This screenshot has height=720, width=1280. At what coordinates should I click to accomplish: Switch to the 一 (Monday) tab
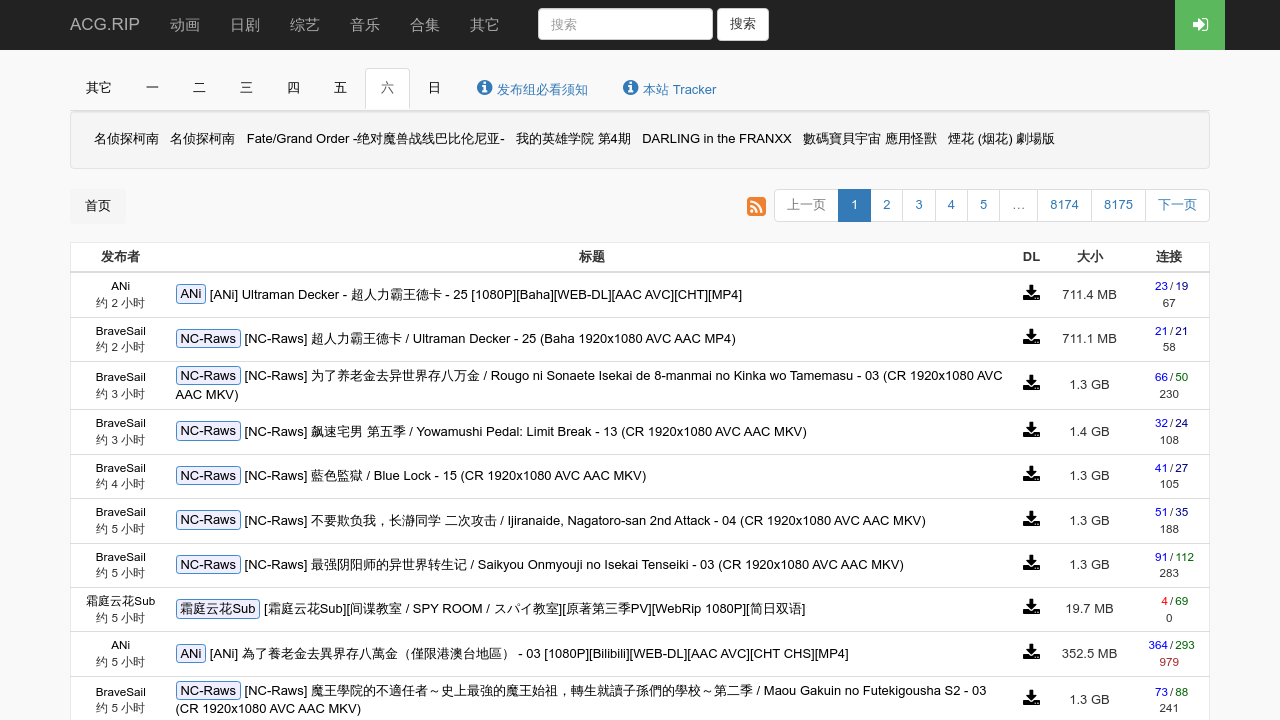coord(152,88)
